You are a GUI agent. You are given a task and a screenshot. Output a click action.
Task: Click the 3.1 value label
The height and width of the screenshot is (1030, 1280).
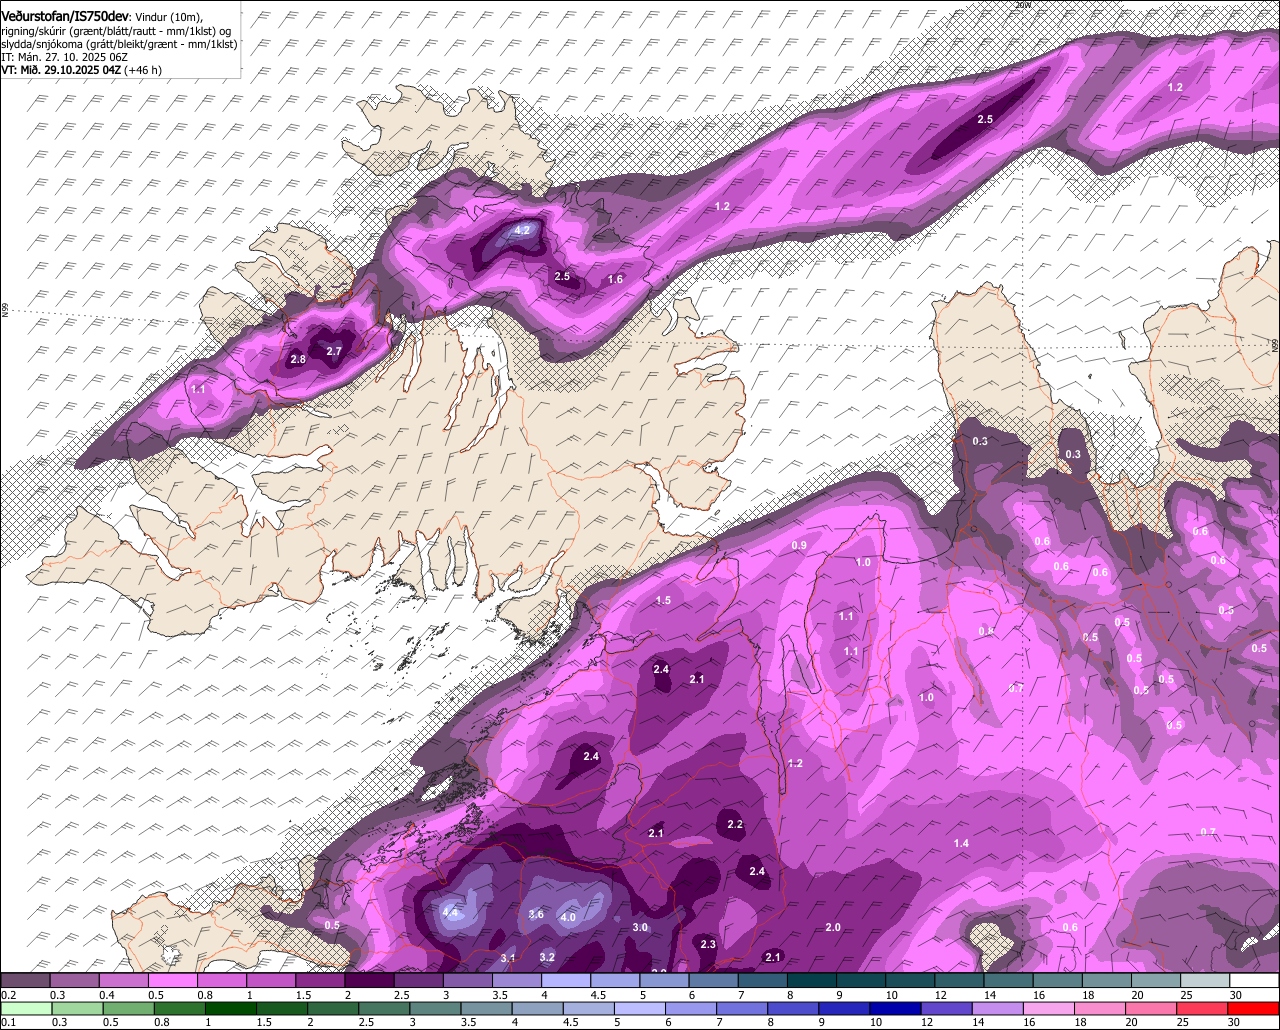click(x=507, y=959)
